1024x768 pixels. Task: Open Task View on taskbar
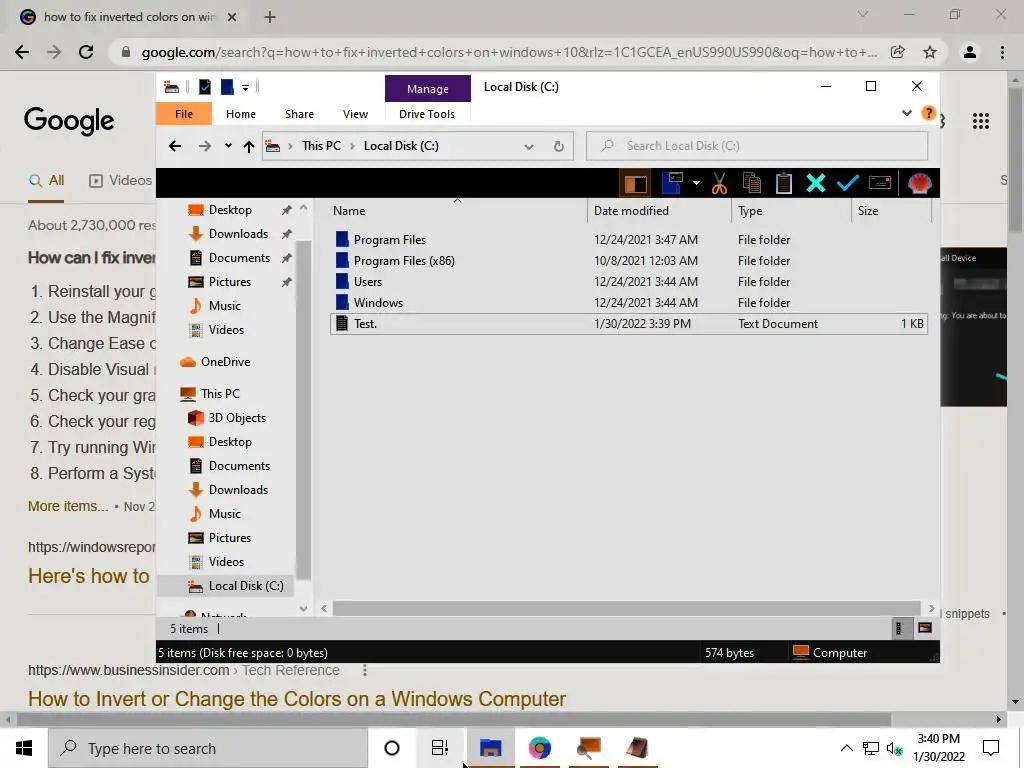pyautogui.click(x=440, y=748)
